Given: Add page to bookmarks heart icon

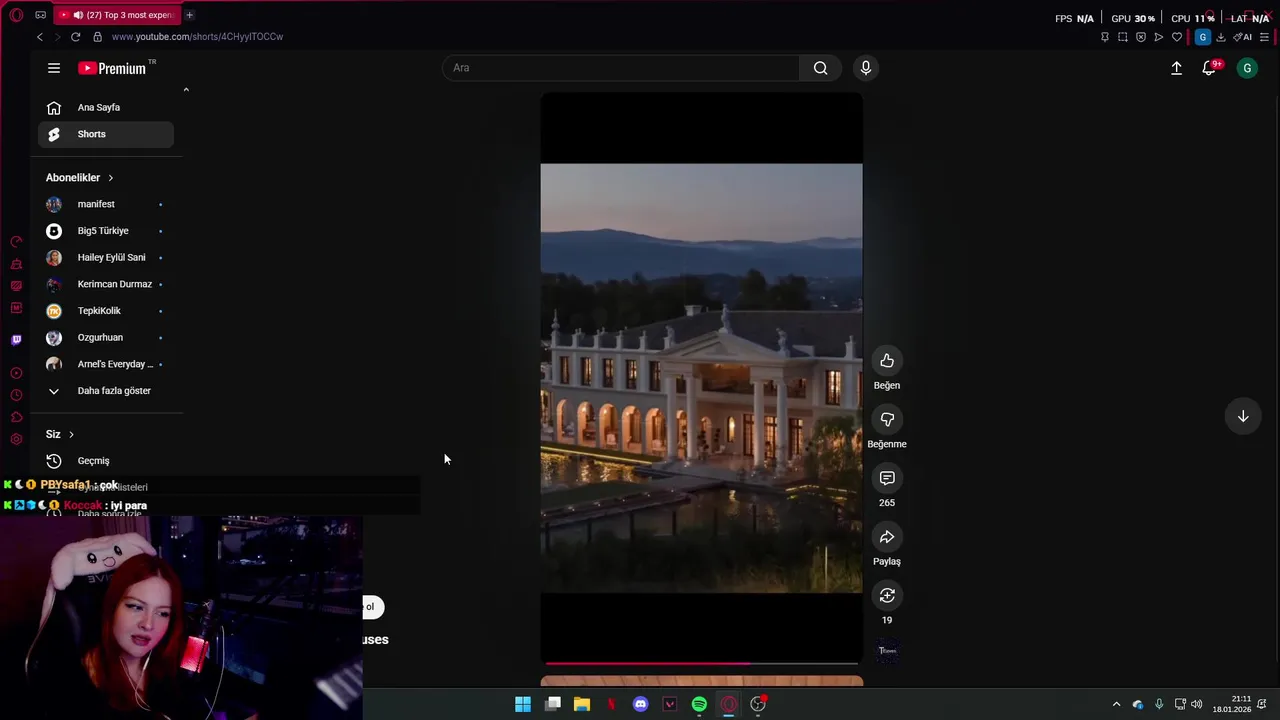Looking at the screenshot, I should (x=1177, y=37).
